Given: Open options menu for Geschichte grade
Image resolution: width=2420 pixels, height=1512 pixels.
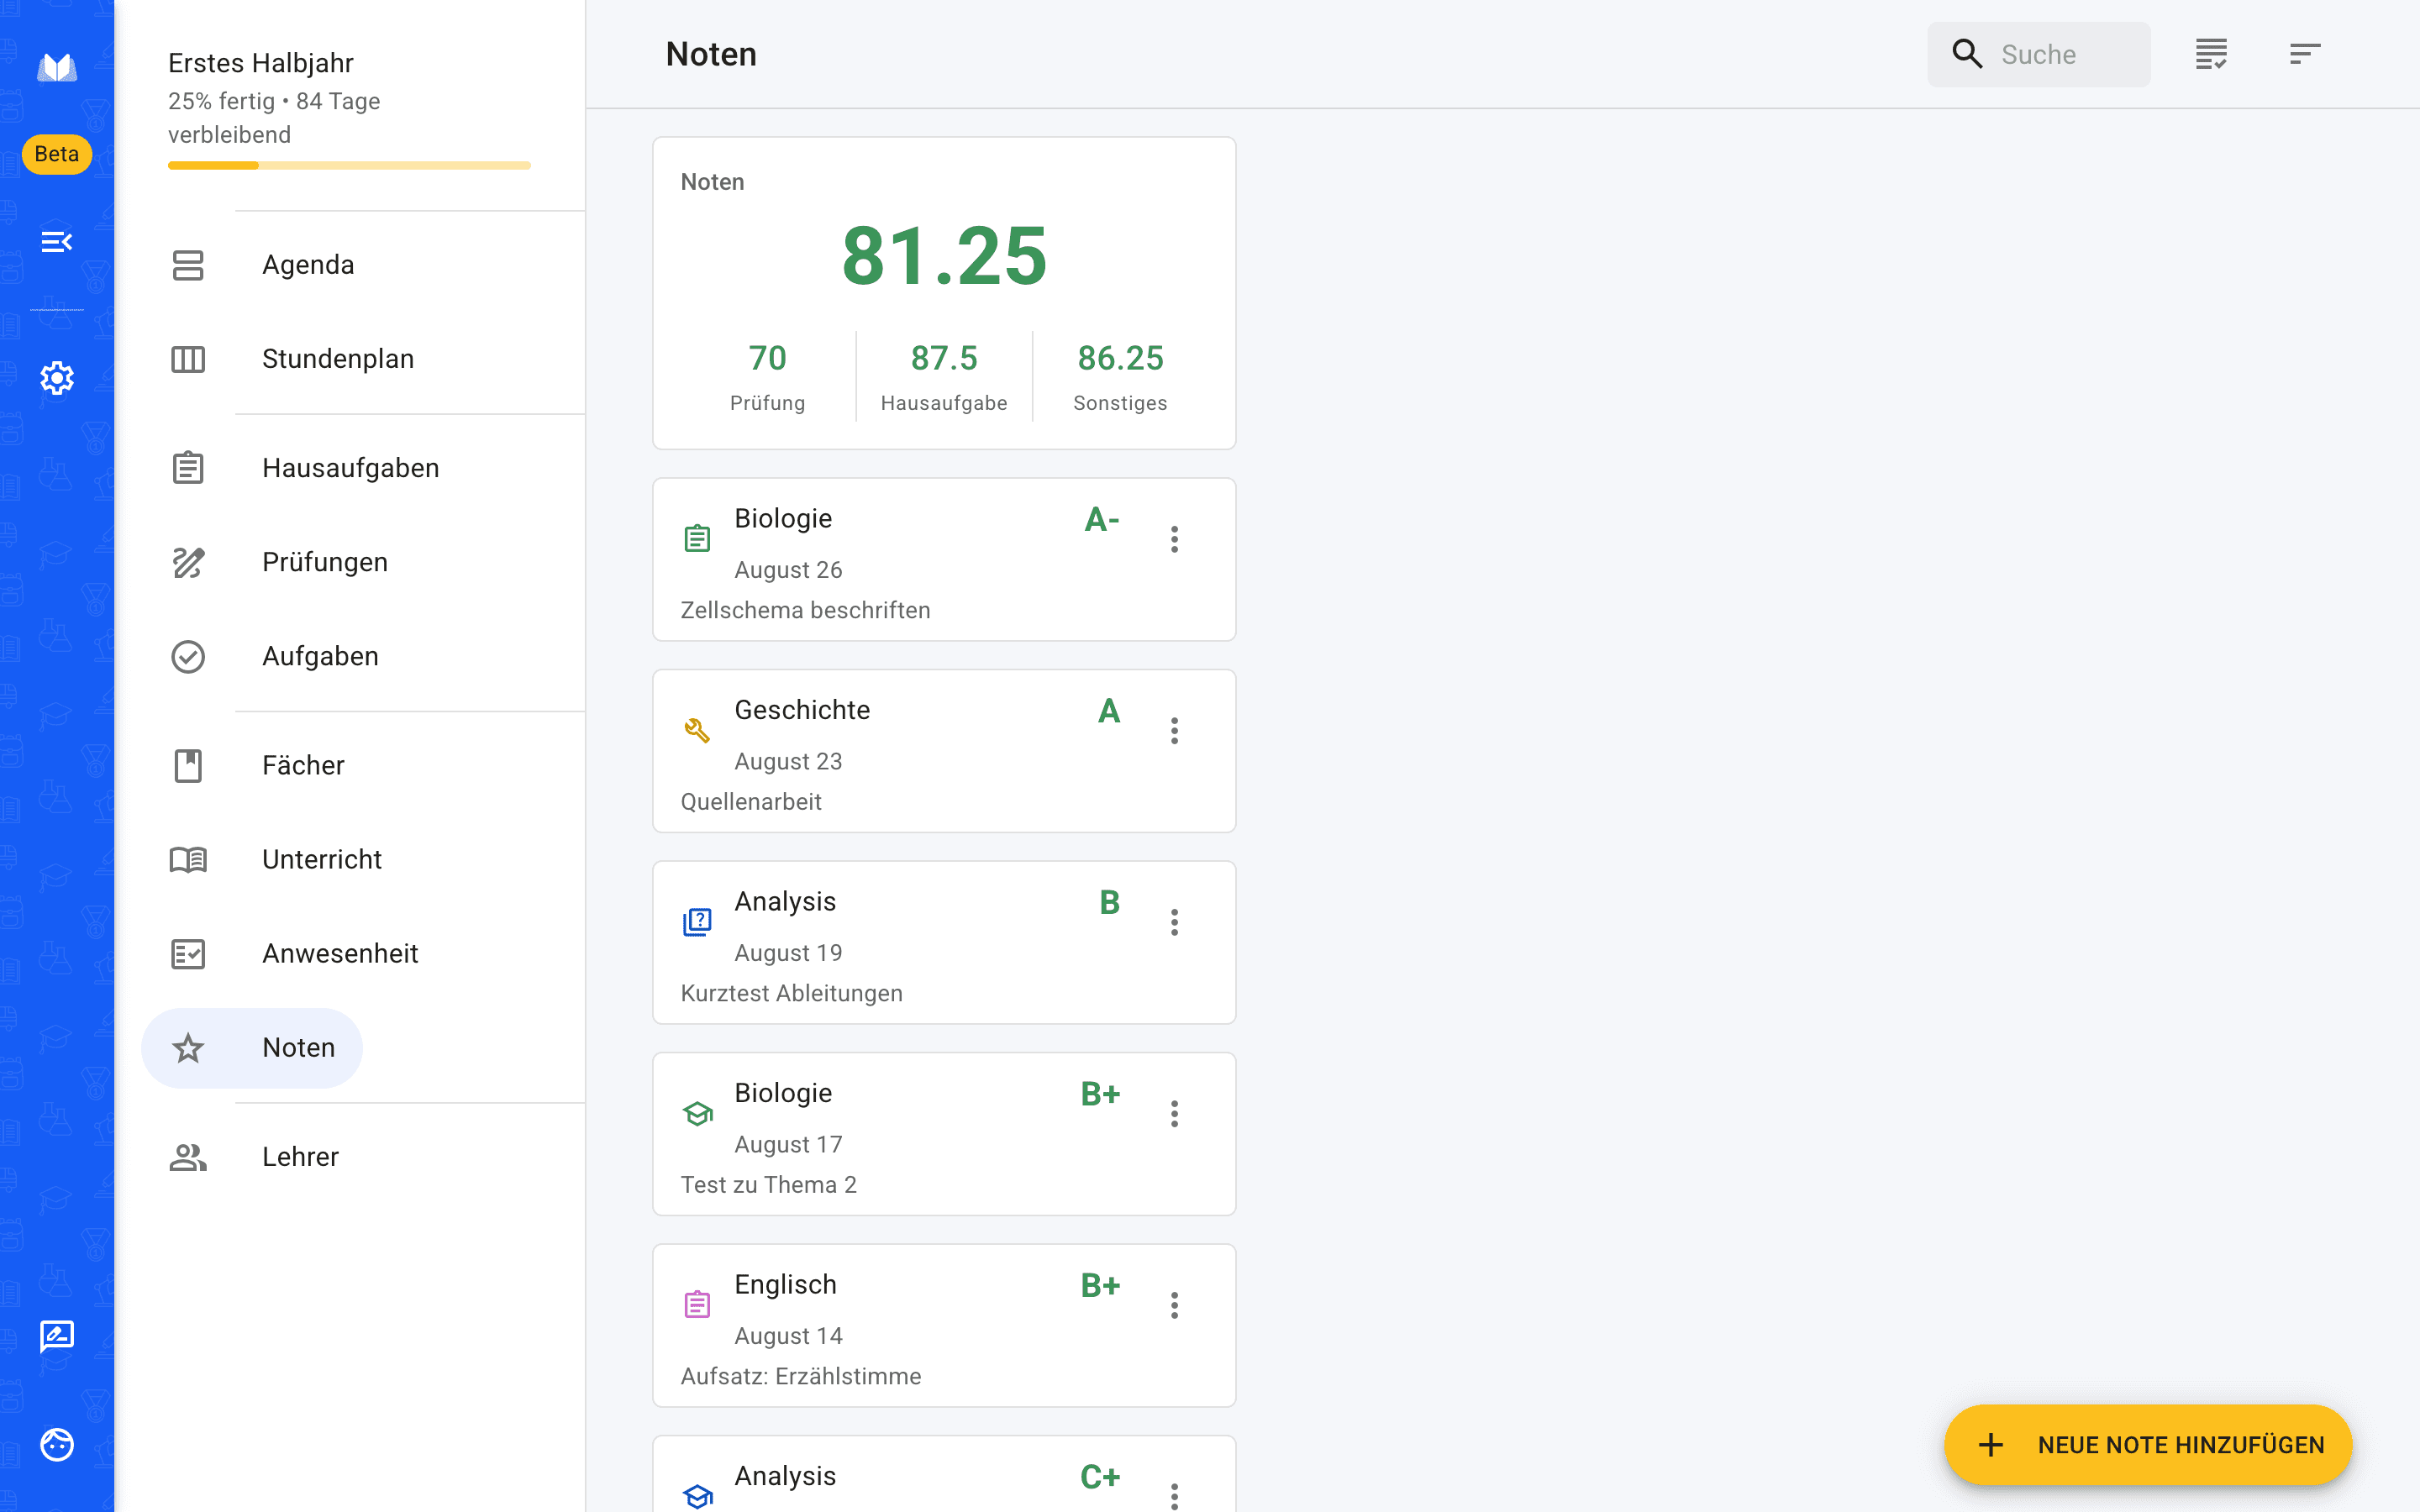Looking at the screenshot, I should (1175, 731).
